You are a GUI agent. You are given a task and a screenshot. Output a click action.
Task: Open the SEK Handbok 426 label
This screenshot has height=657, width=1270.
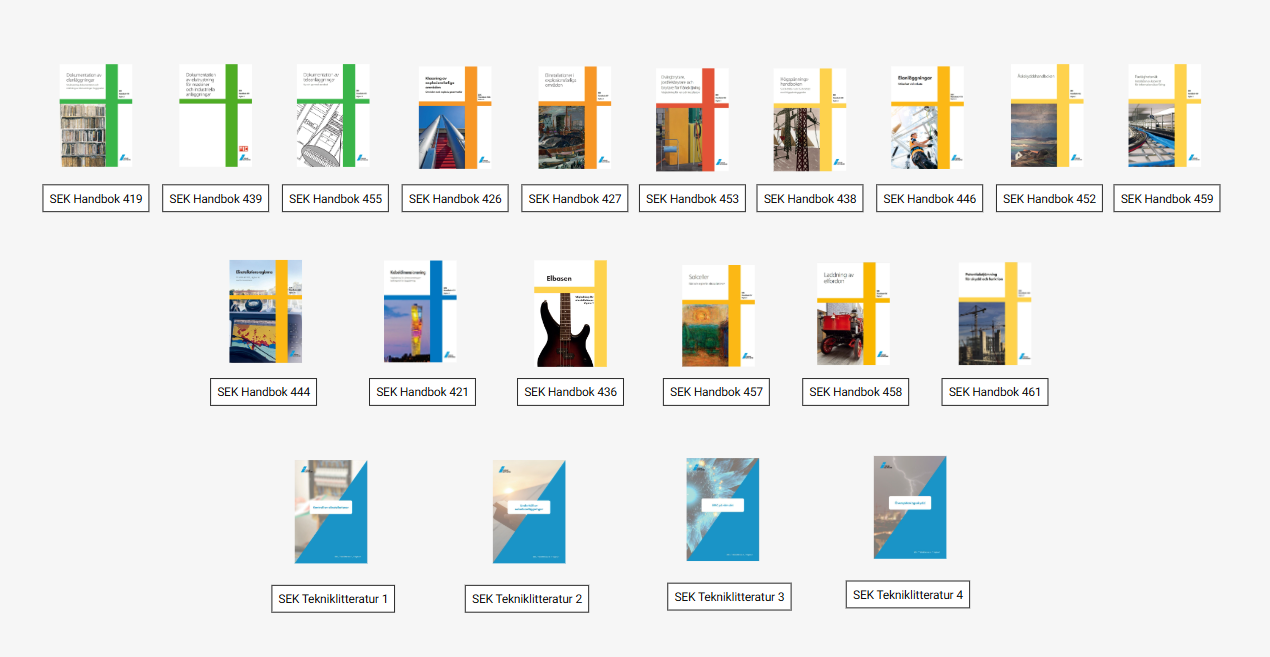(x=455, y=198)
